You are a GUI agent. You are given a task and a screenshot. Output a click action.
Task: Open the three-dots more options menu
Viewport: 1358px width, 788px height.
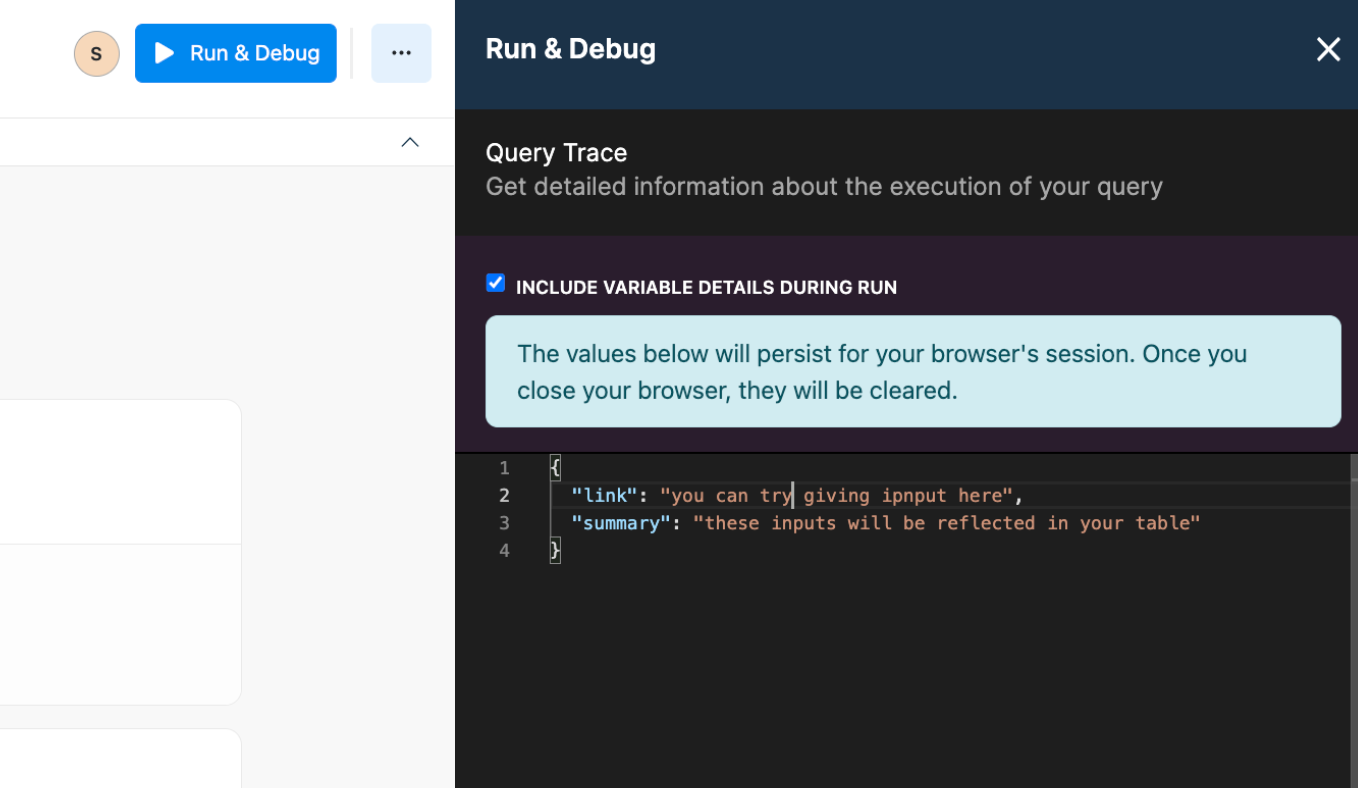[x=401, y=53]
